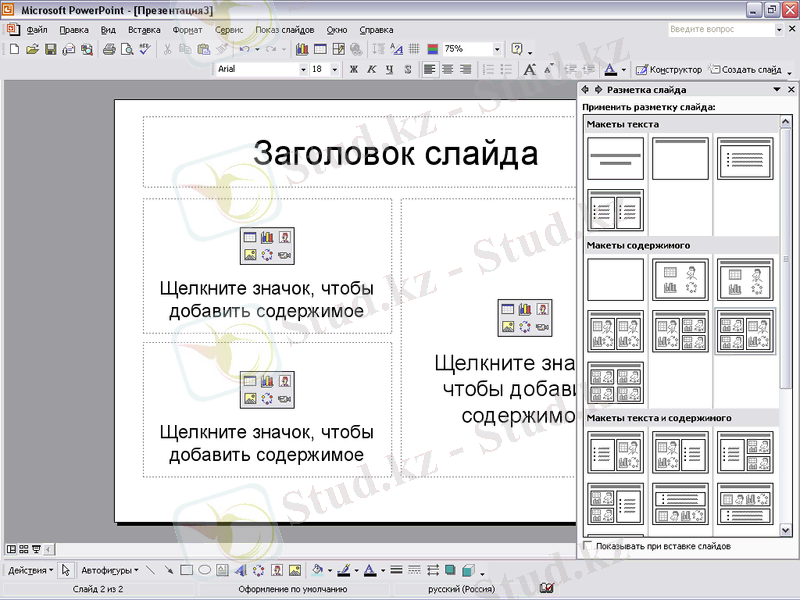This screenshot has width=800, height=600.
Task: Select the Rectangle drawing tool
Action: pyautogui.click(x=186, y=570)
